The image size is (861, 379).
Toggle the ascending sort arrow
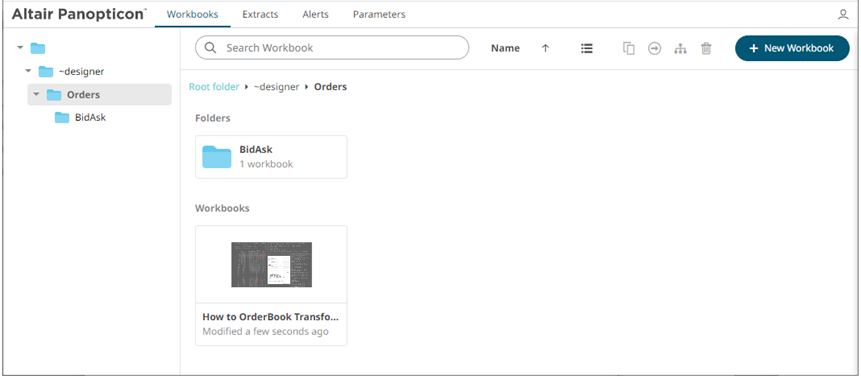point(545,48)
